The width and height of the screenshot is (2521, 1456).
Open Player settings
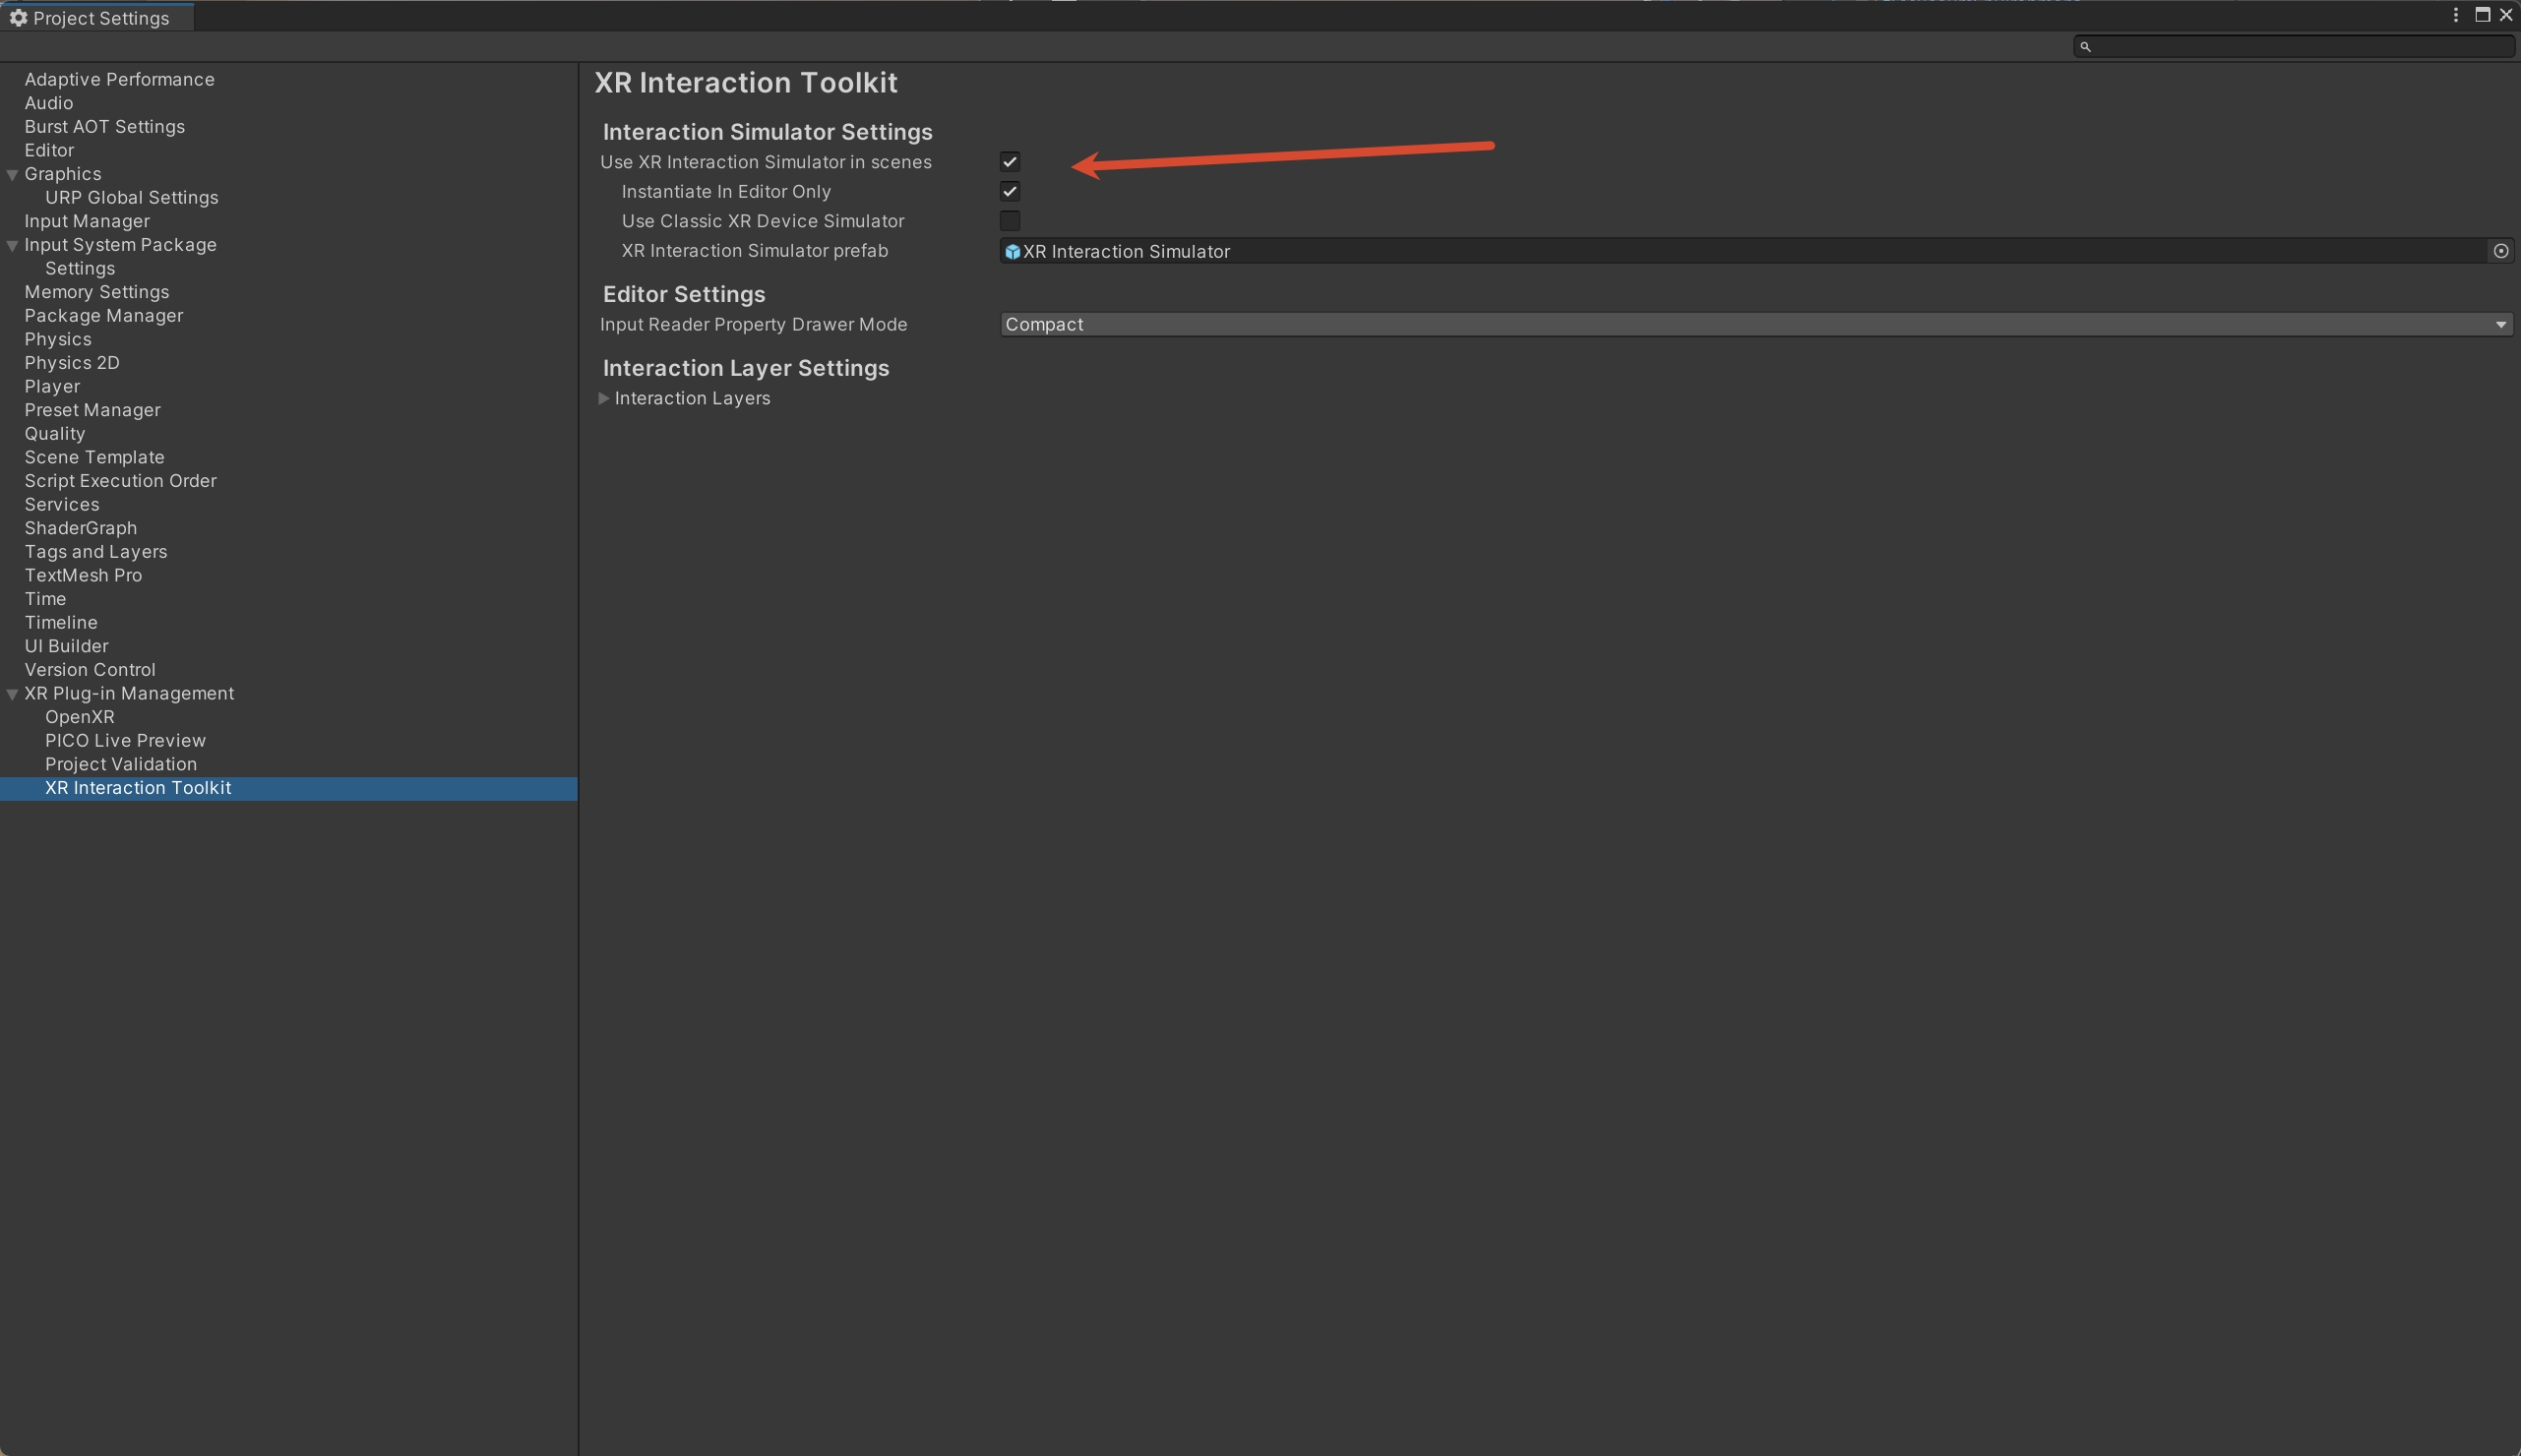[x=52, y=387]
